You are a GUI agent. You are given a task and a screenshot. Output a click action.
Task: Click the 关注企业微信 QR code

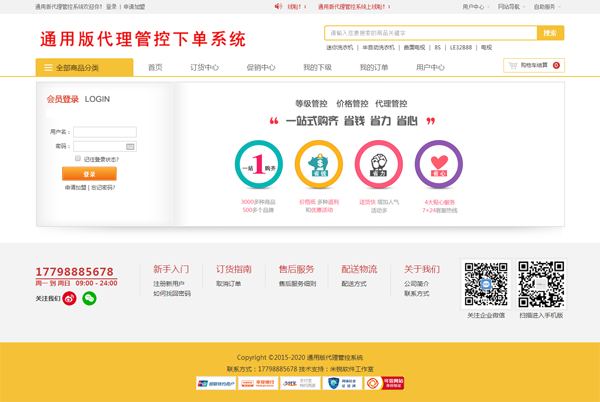pyautogui.click(x=486, y=284)
